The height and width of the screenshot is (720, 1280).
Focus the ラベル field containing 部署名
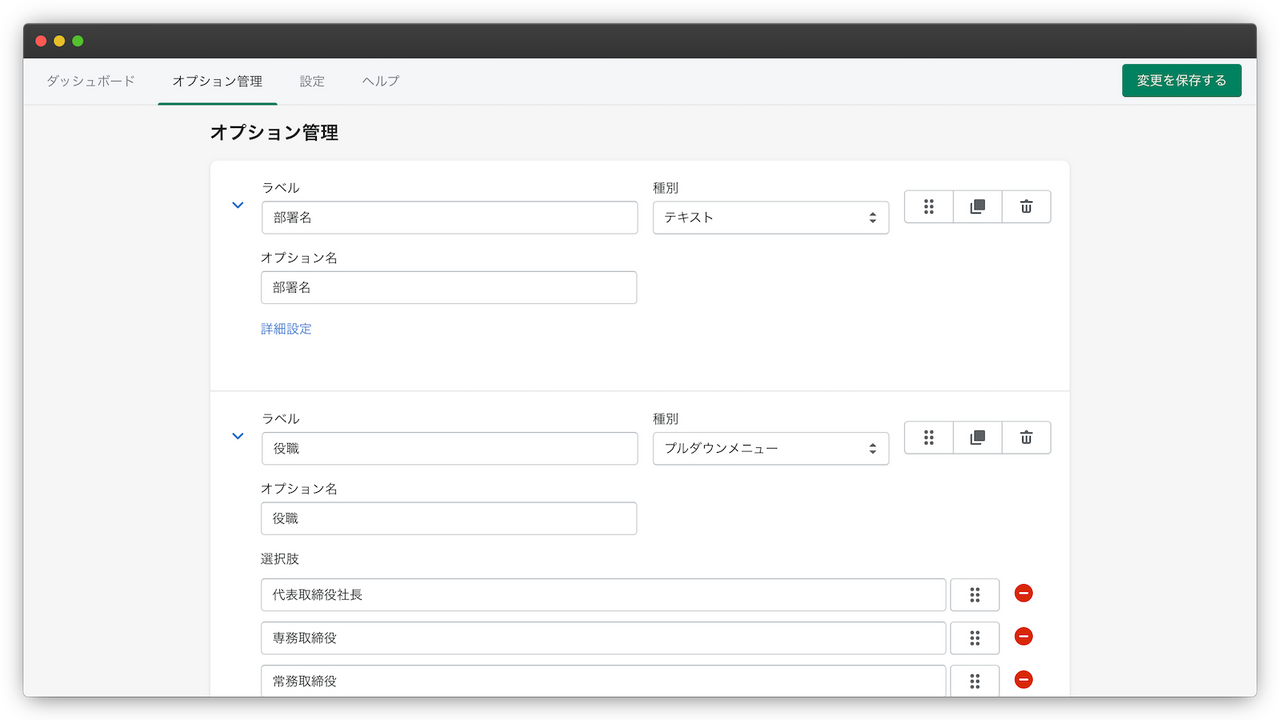450,218
